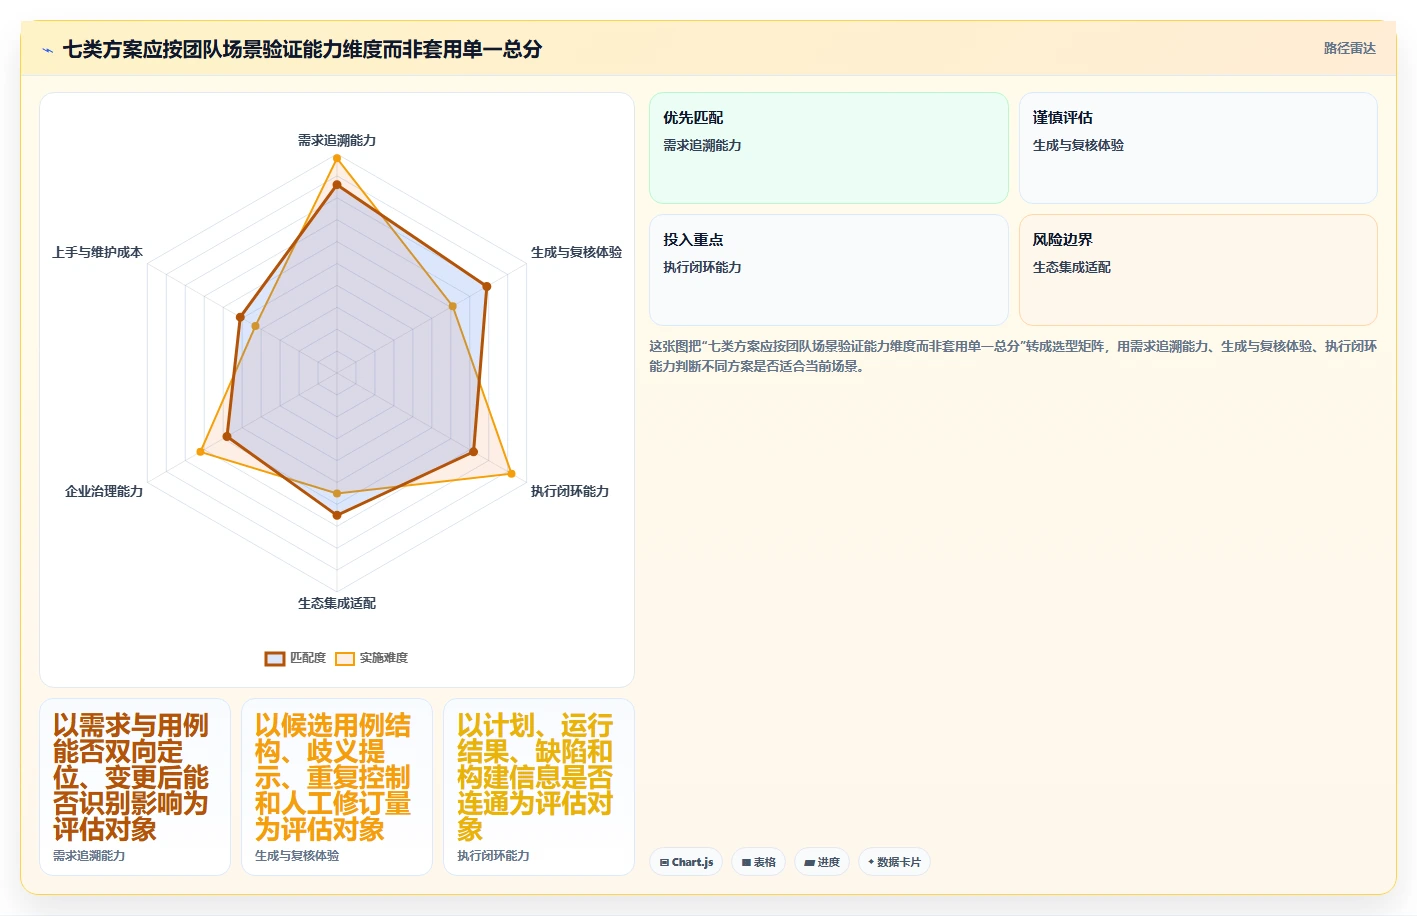Toggle the 实施难度 legend series

372,658
